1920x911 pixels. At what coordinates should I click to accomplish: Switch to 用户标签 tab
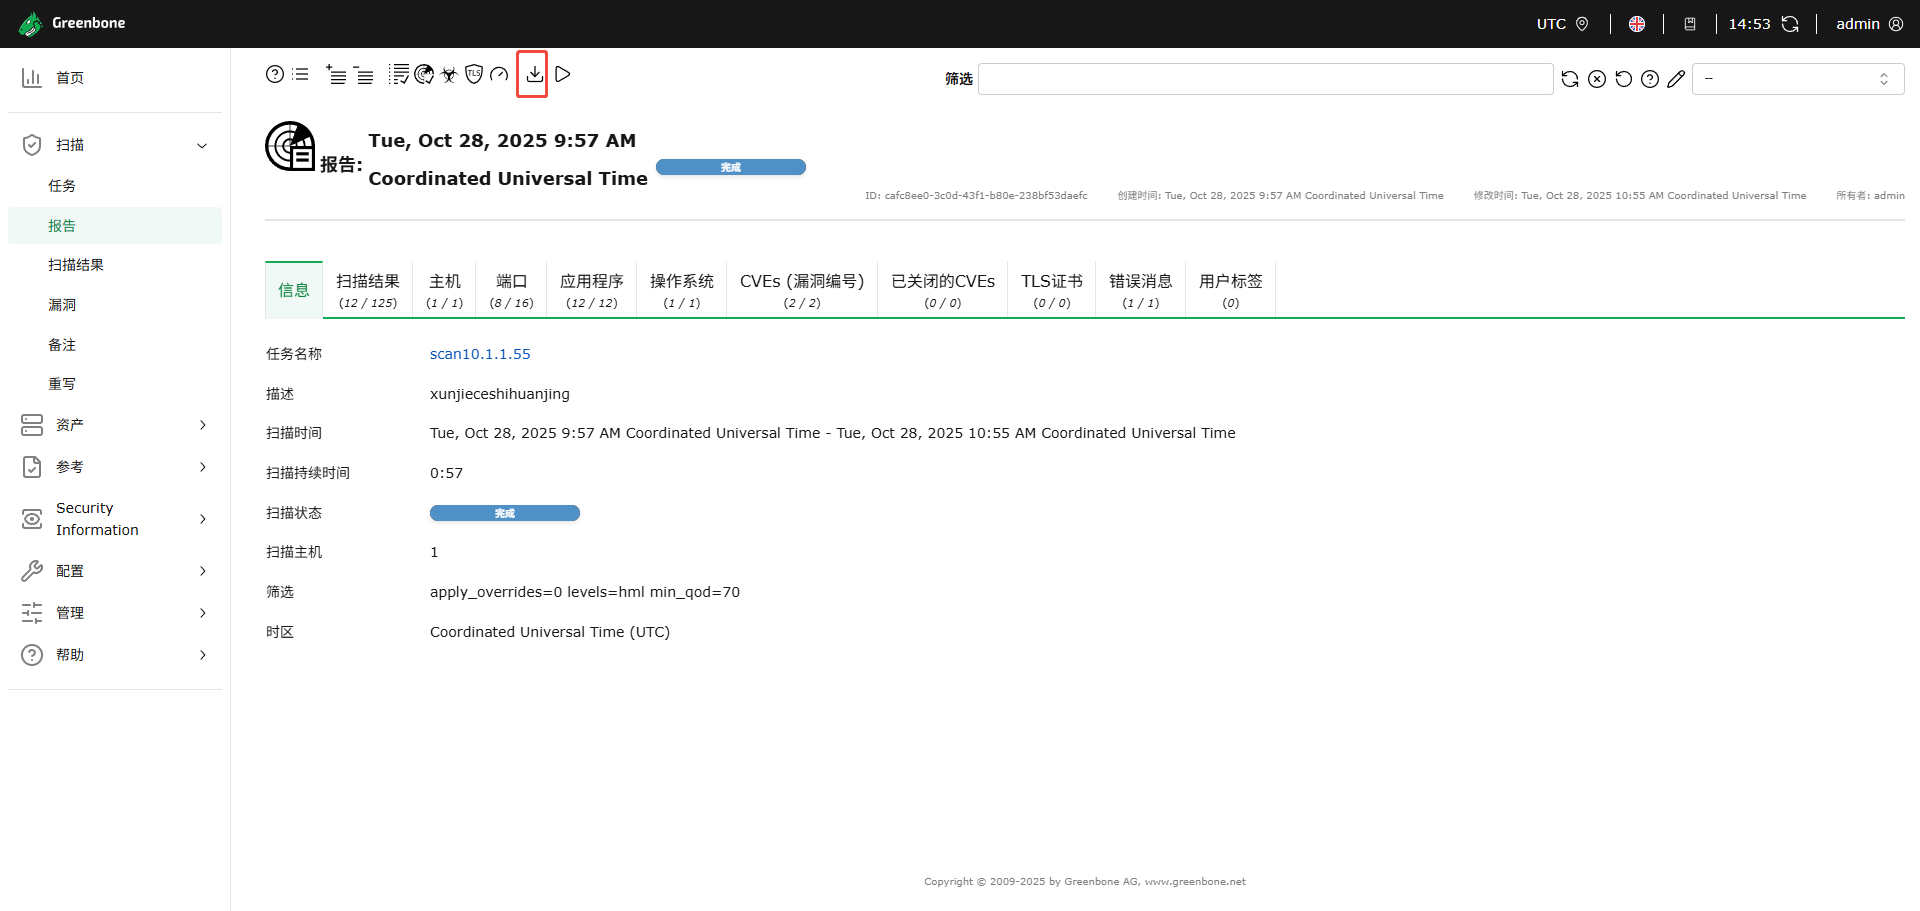pyautogui.click(x=1231, y=290)
